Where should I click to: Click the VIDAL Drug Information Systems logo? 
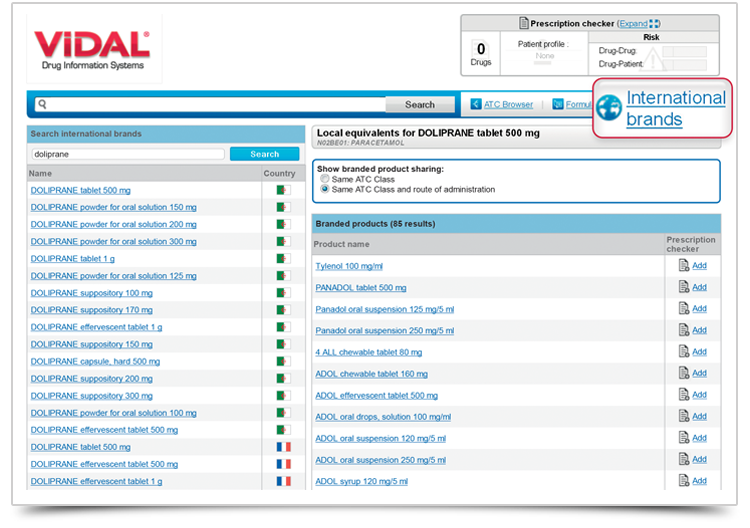[92, 50]
